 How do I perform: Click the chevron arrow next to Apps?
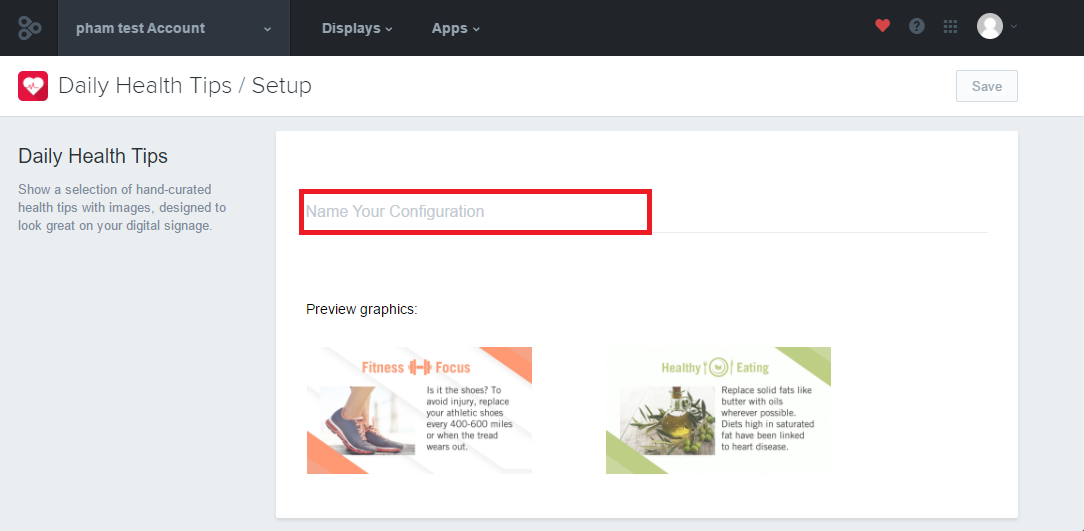click(476, 30)
